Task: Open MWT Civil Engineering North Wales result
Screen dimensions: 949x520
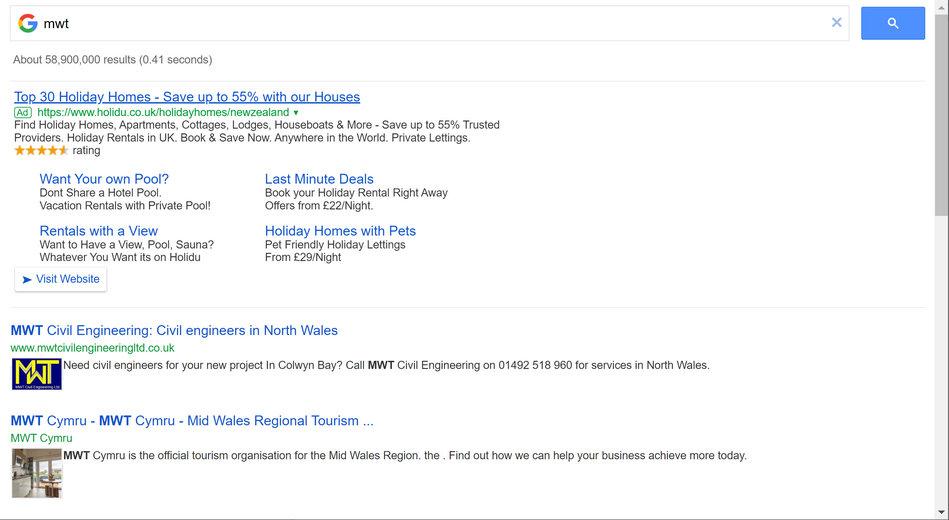Action: [x=174, y=331]
